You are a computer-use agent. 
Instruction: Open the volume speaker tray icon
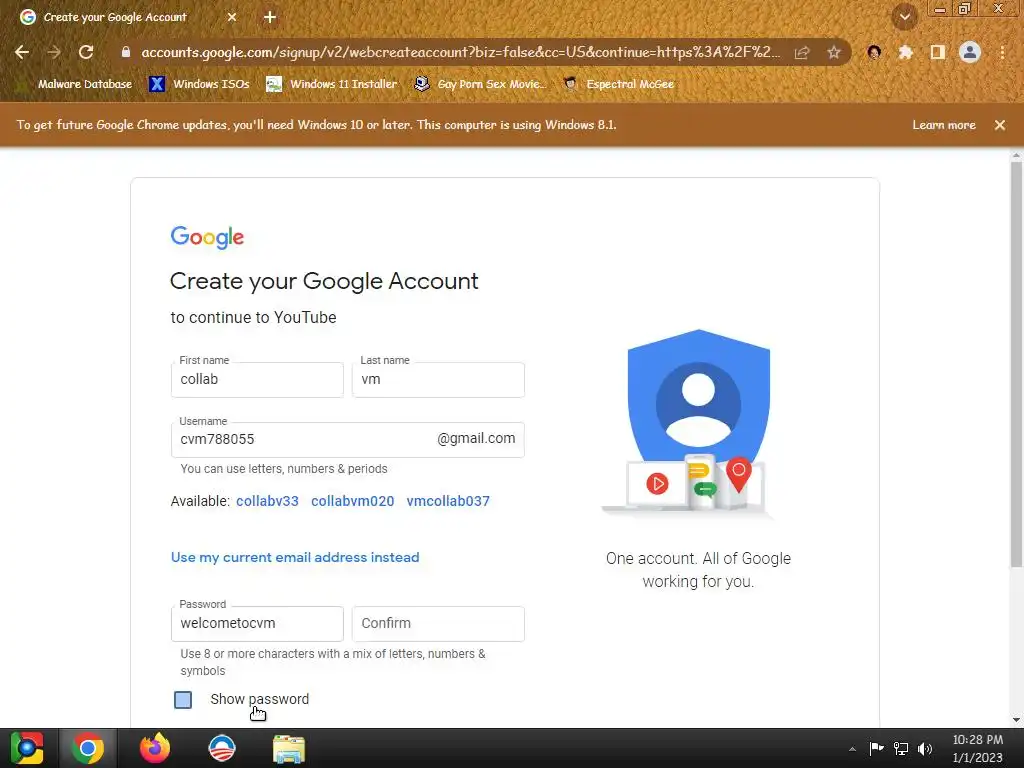[x=925, y=748]
